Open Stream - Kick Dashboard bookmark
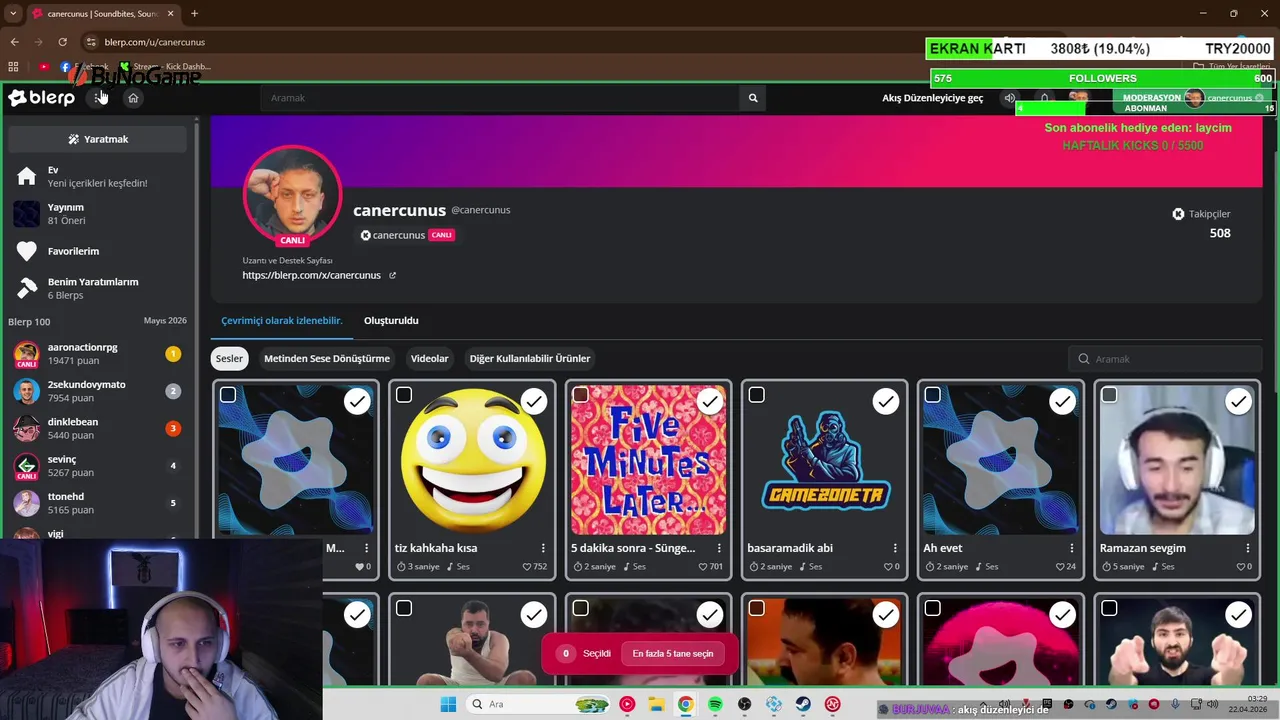 pos(165,67)
